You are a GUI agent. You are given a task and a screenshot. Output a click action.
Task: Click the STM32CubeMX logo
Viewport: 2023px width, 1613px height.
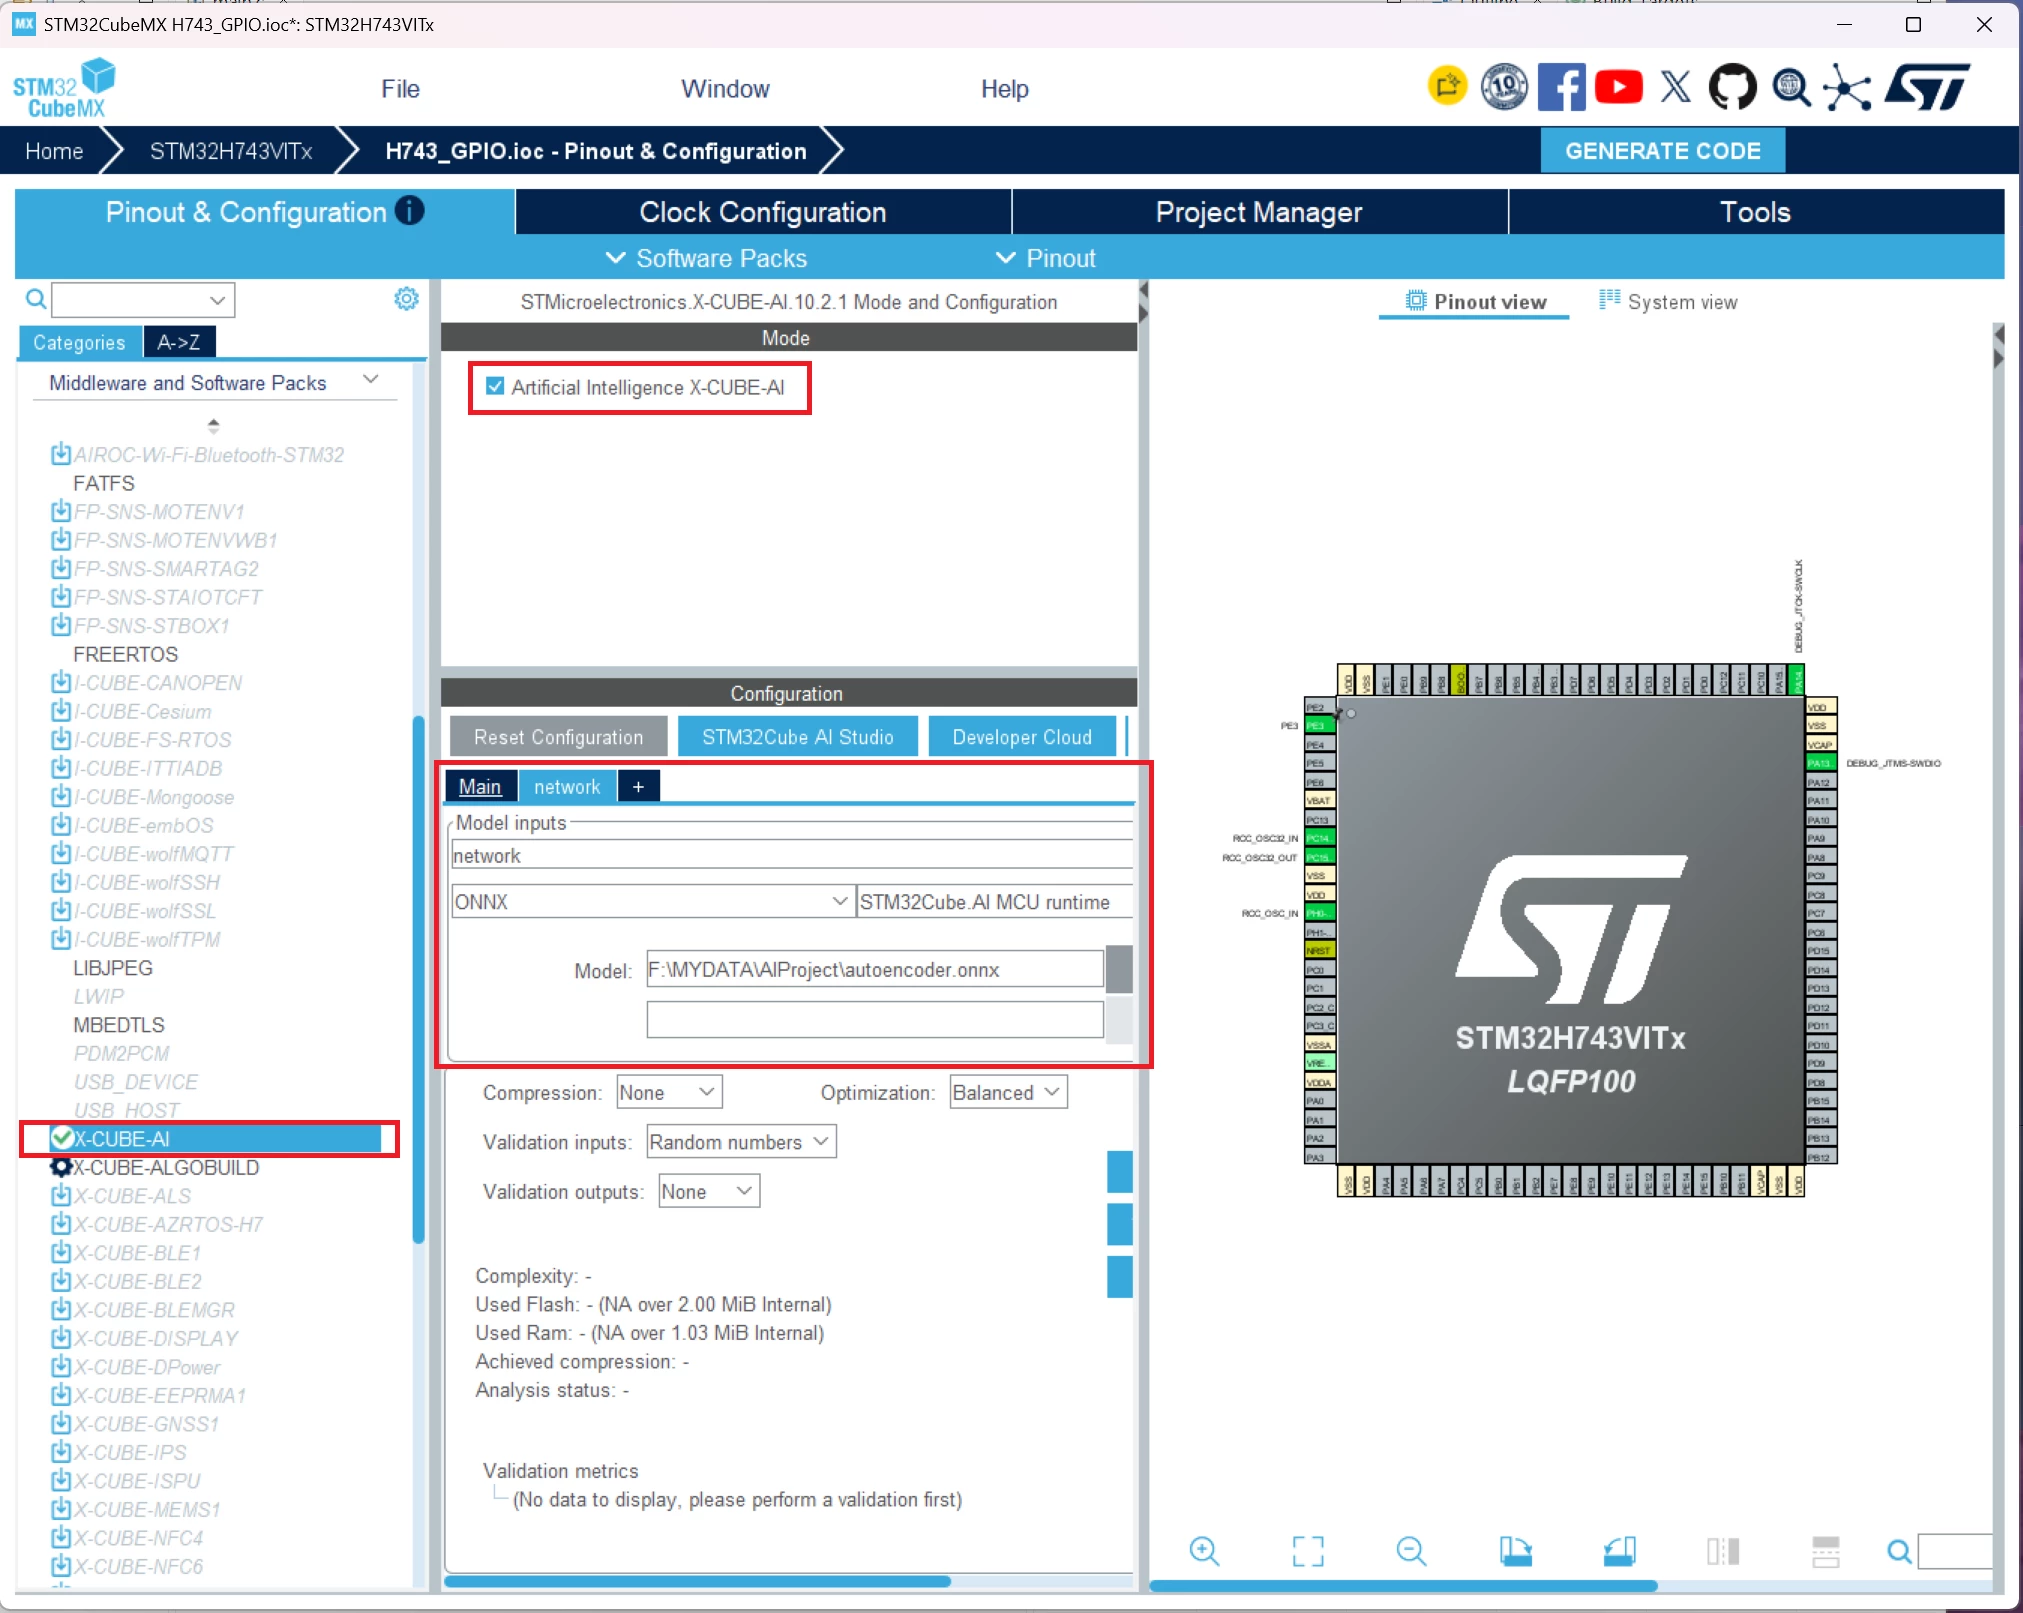(x=64, y=89)
